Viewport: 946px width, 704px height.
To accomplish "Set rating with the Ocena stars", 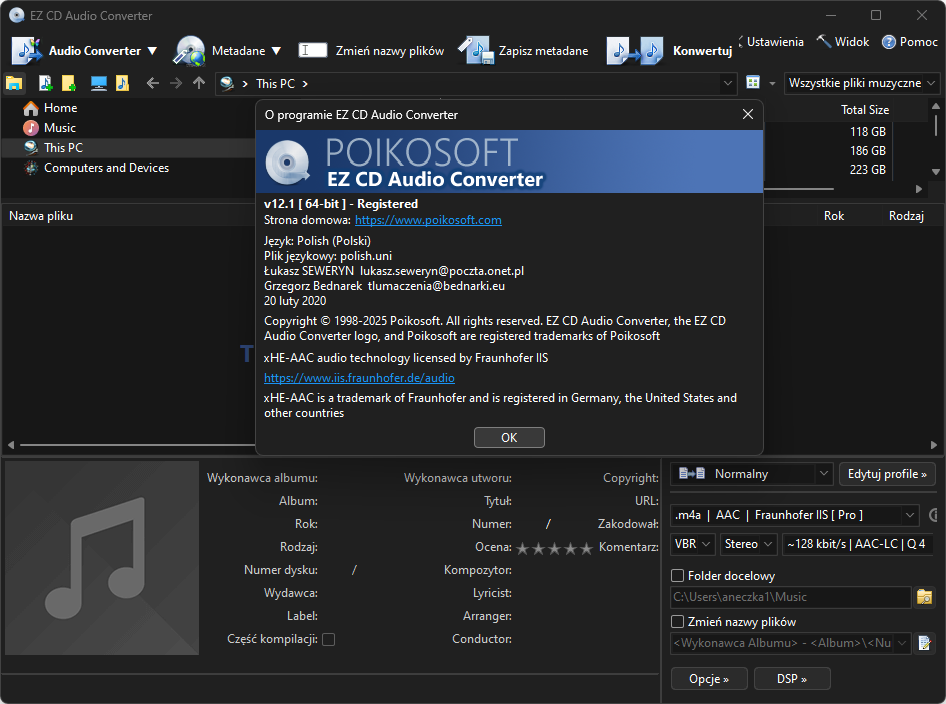I will 554,548.
